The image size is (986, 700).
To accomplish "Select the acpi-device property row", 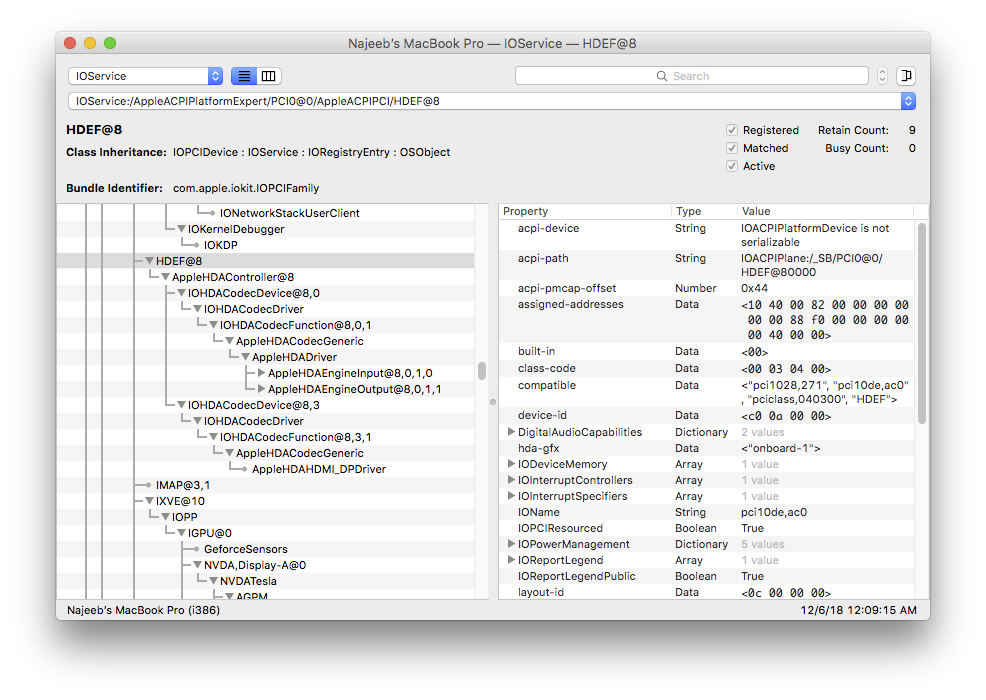I will click(707, 235).
